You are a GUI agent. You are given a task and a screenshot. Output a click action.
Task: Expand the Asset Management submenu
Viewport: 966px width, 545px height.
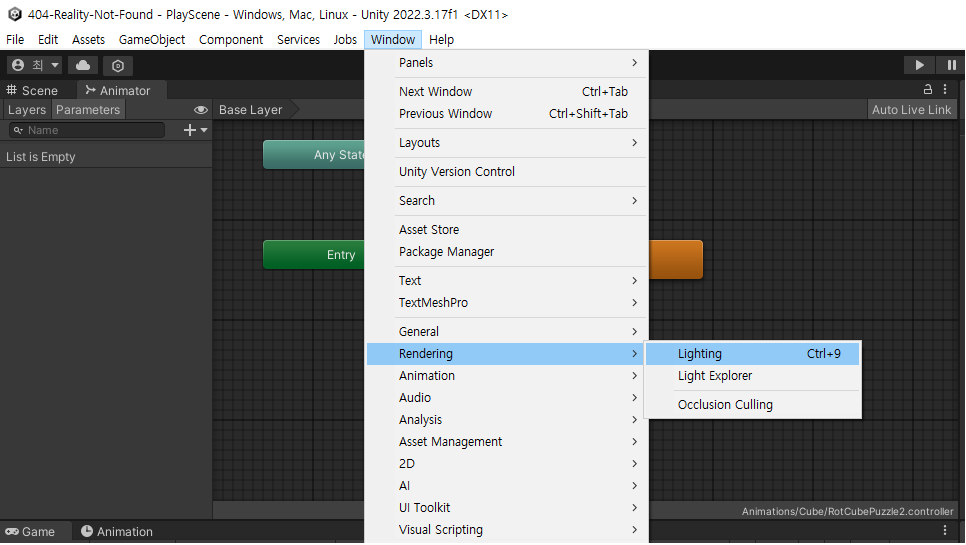click(x=507, y=442)
